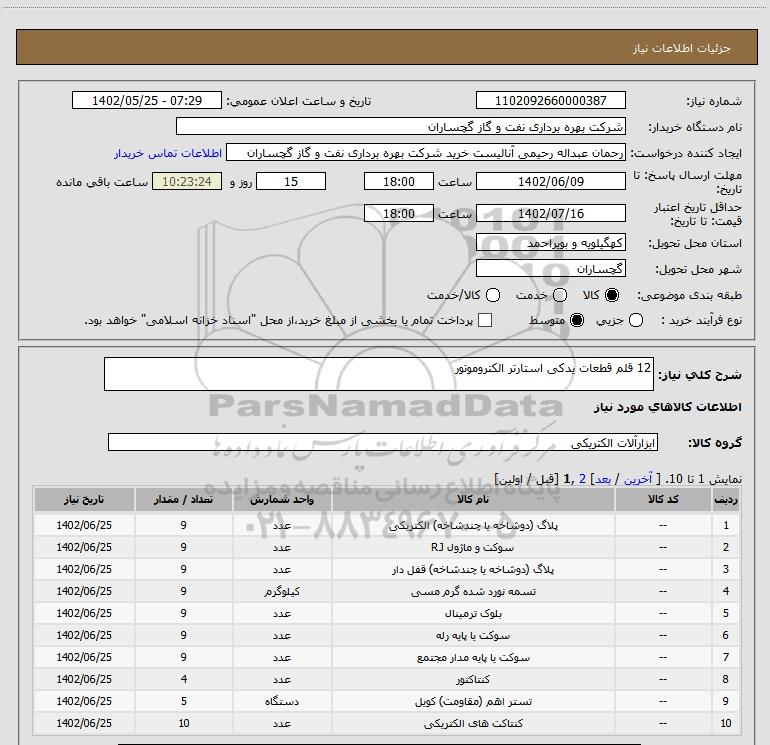Click the delivery city field گچساران
770x745 pixels.
550,269
